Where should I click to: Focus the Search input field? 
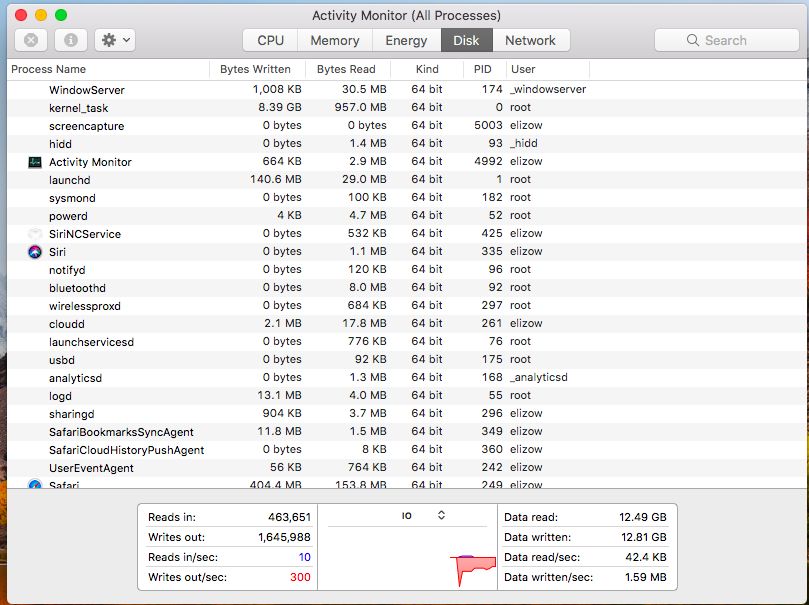pos(726,40)
